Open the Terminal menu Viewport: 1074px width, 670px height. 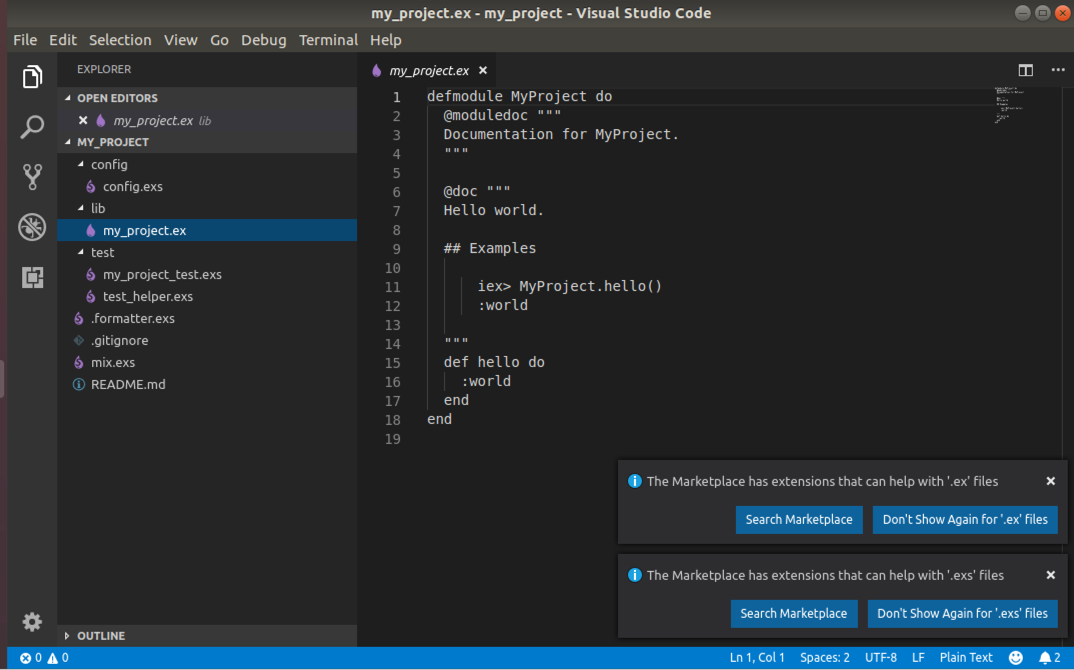coord(328,40)
